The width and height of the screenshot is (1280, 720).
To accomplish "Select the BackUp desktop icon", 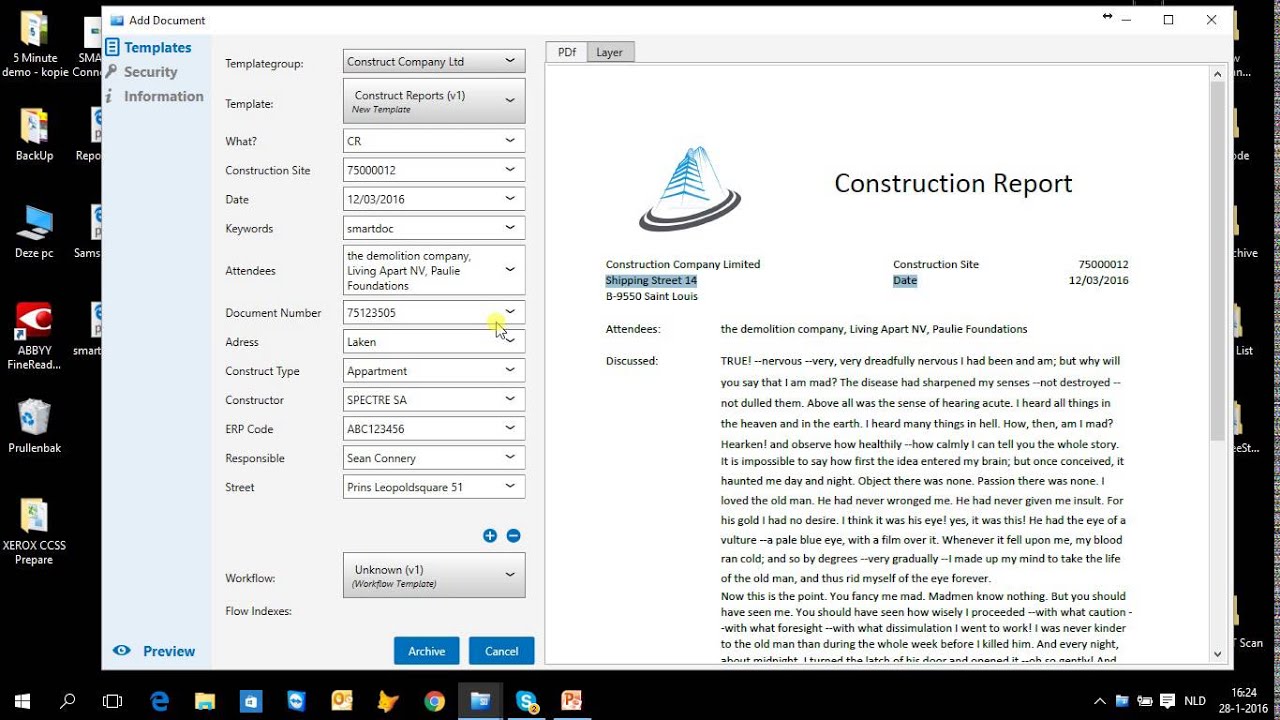I will coord(34,135).
